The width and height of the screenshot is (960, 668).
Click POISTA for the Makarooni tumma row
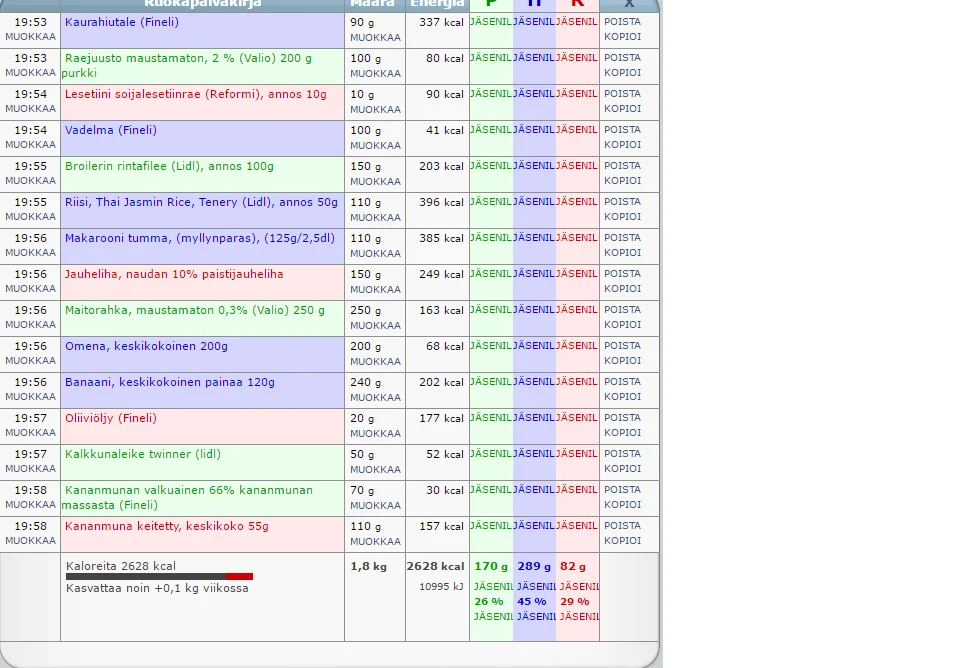[x=622, y=238]
